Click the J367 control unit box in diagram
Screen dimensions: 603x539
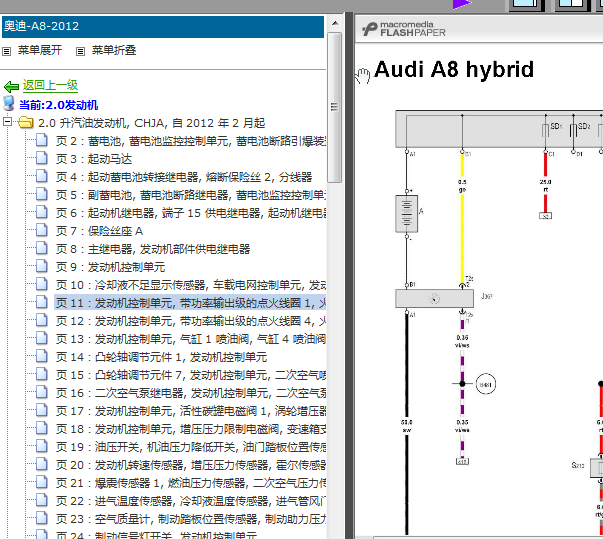pyautogui.click(x=434, y=298)
